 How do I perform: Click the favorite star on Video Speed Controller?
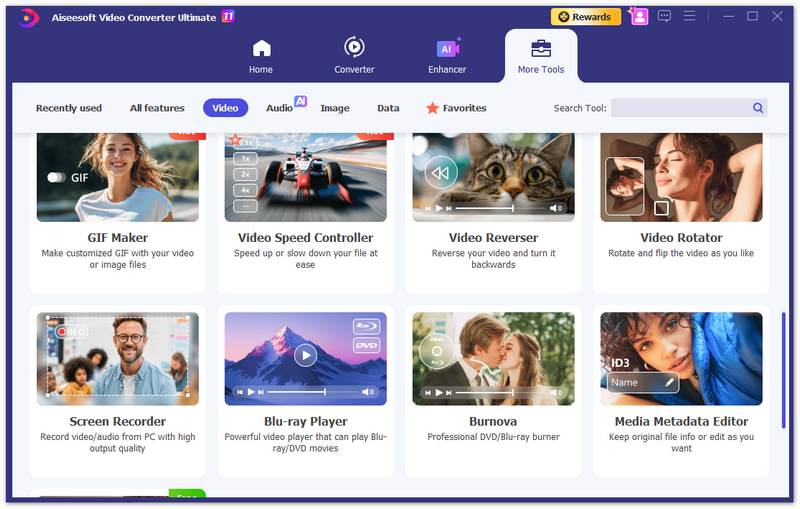(235, 140)
